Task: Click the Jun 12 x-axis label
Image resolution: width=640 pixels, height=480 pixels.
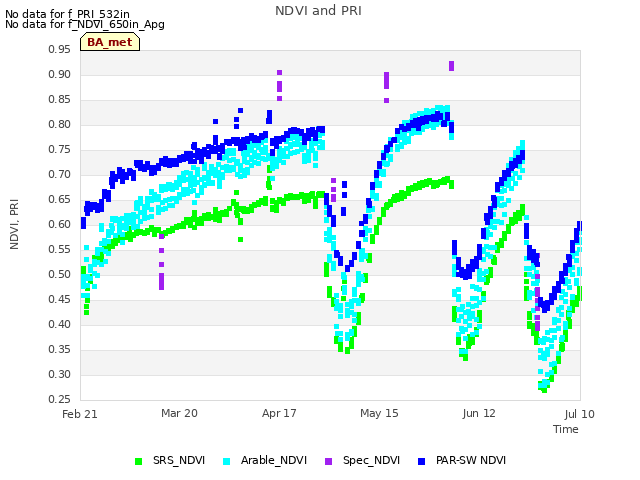Action: [x=479, y=413]
